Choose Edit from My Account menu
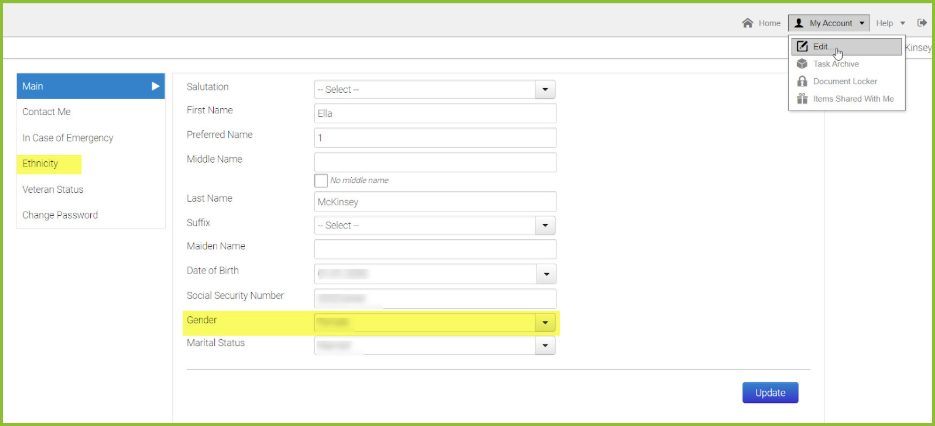This screenshot has width=935, height=426. click(846, 47)
